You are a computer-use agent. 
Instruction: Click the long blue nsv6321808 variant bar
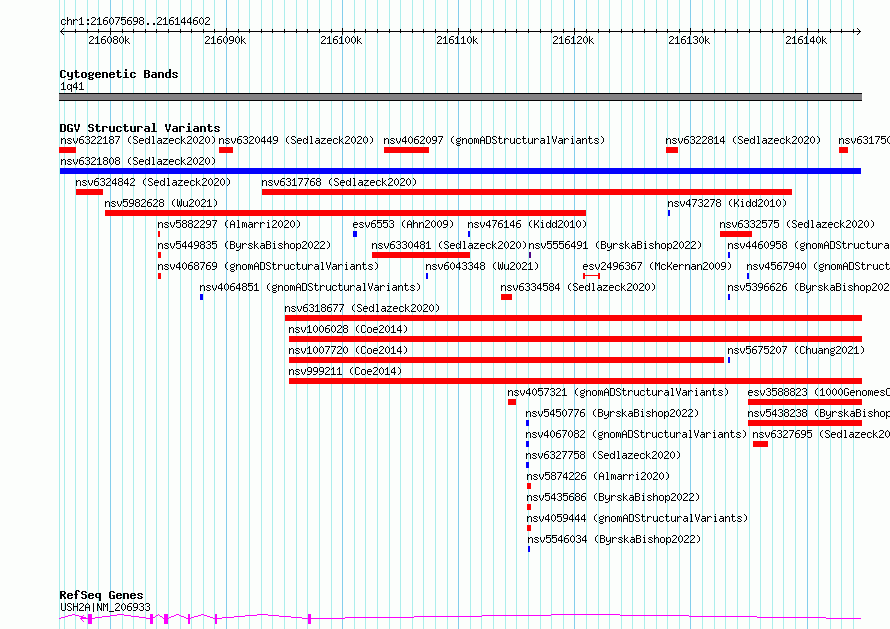[460, 171]
